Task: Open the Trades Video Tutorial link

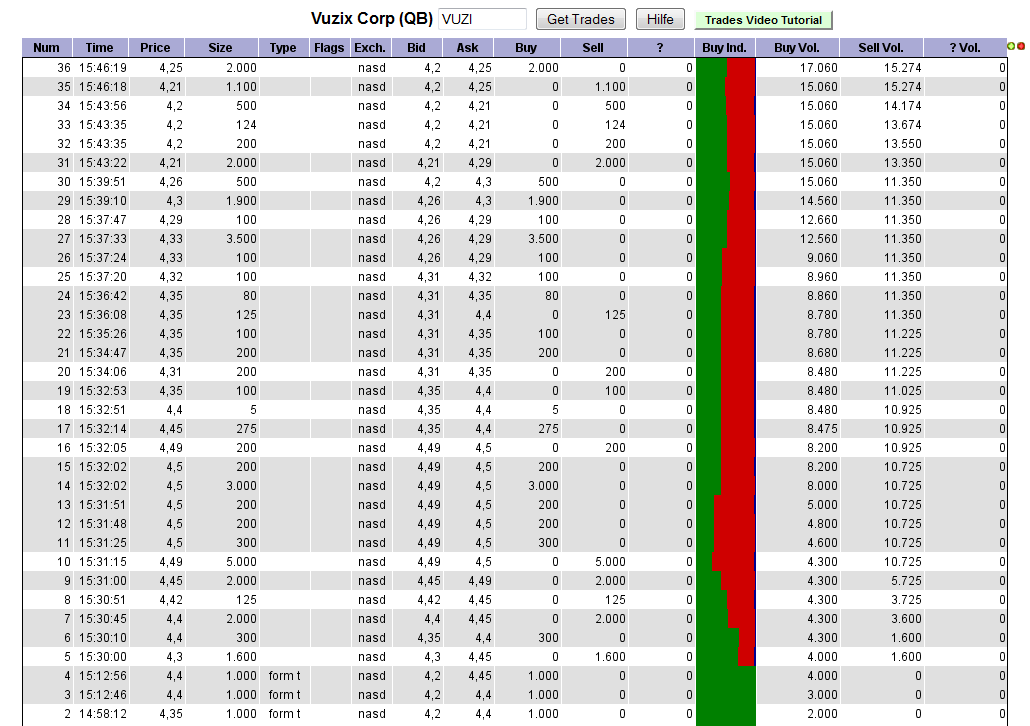Action: click(763, 20)
